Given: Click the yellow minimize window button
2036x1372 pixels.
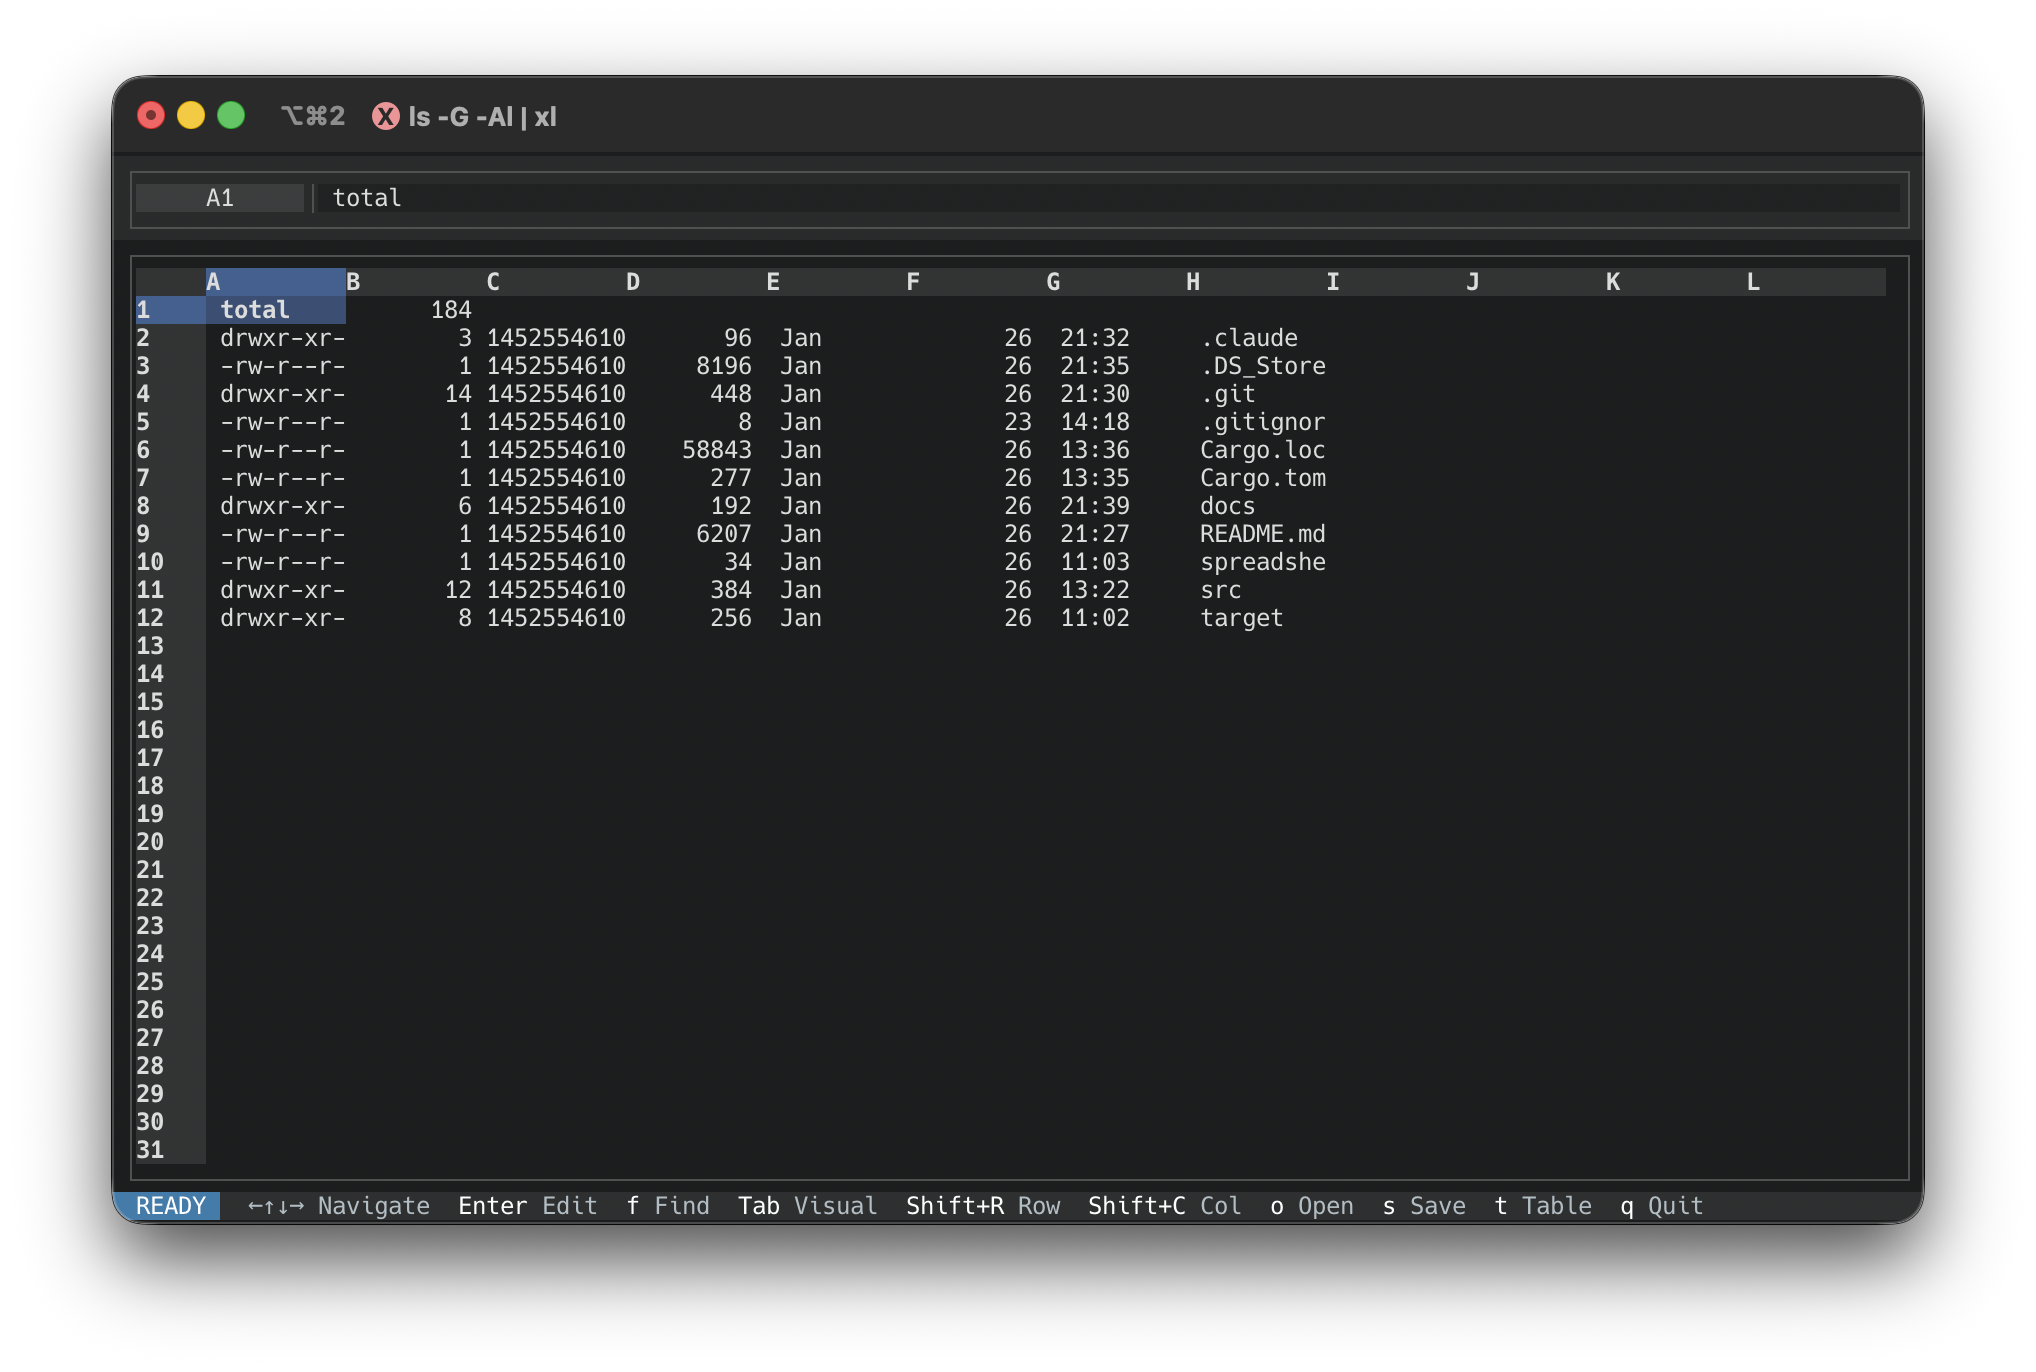Looking at the screenshot, I should [x=191, y=116].
